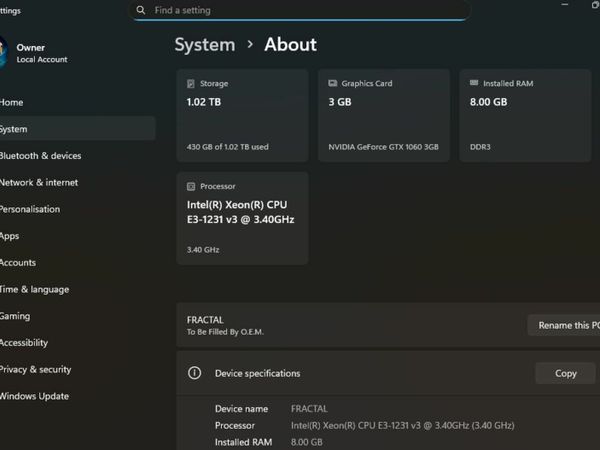Select Privacy & security in sidebar
The height and width of the screenshot is (450, 600).
pyautogui.click(x=35, y=369)
